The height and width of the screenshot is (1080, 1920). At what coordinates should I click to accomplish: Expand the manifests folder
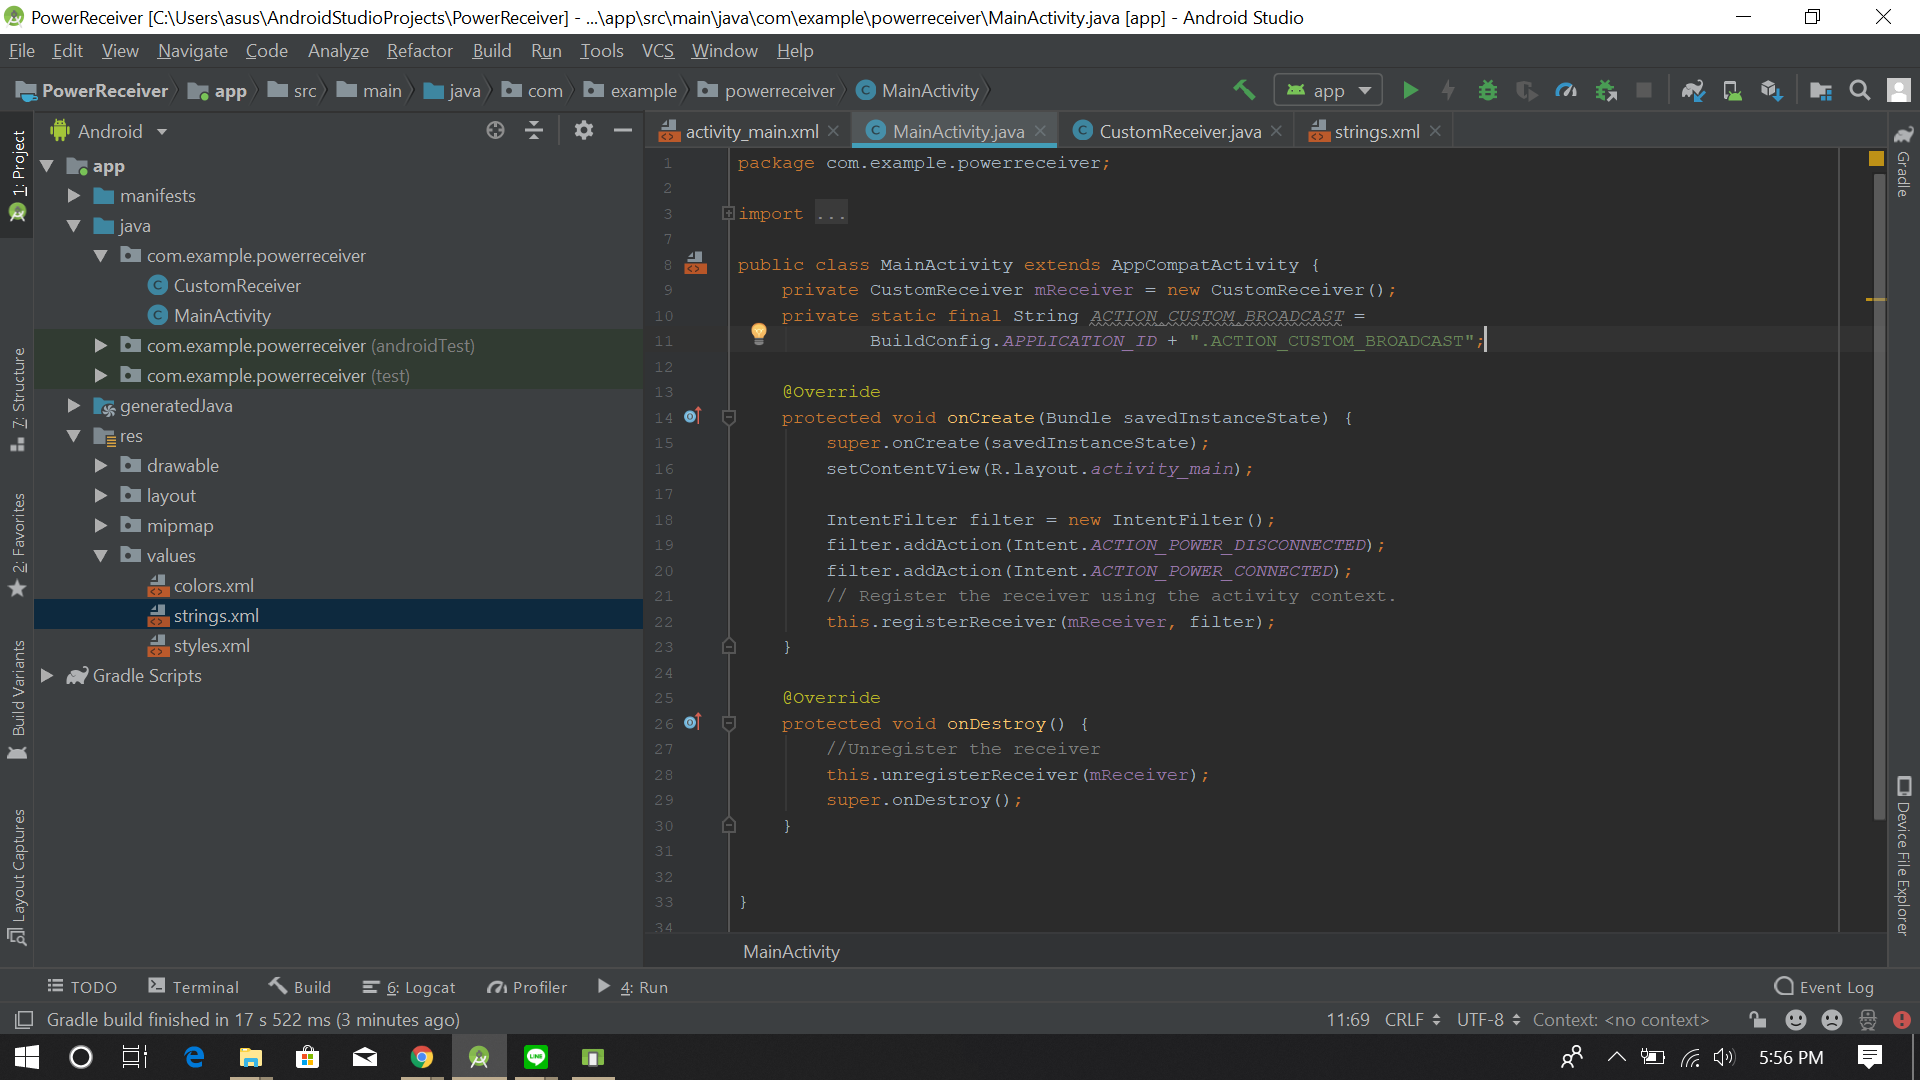(x=72, y=196)
